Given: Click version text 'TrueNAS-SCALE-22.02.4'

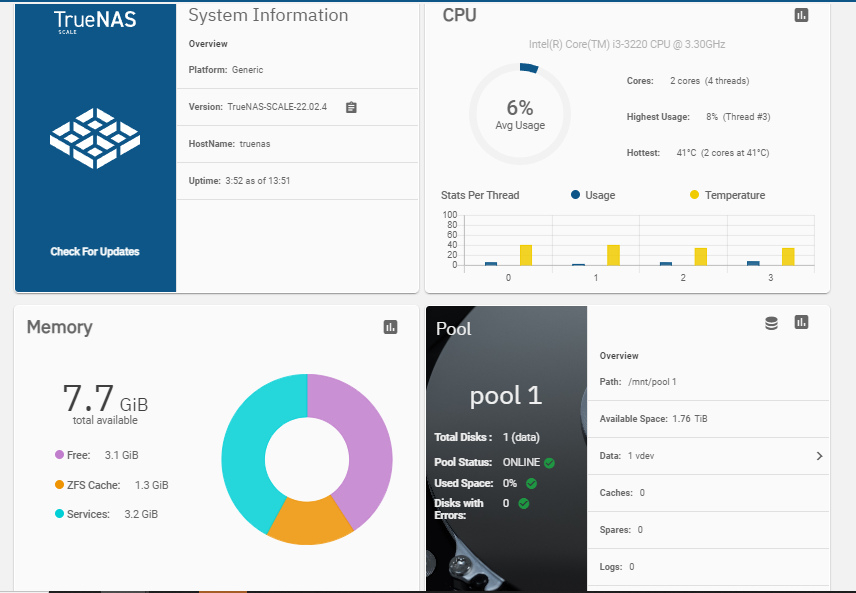Looking at the screenshot, I should coord(277,107).
